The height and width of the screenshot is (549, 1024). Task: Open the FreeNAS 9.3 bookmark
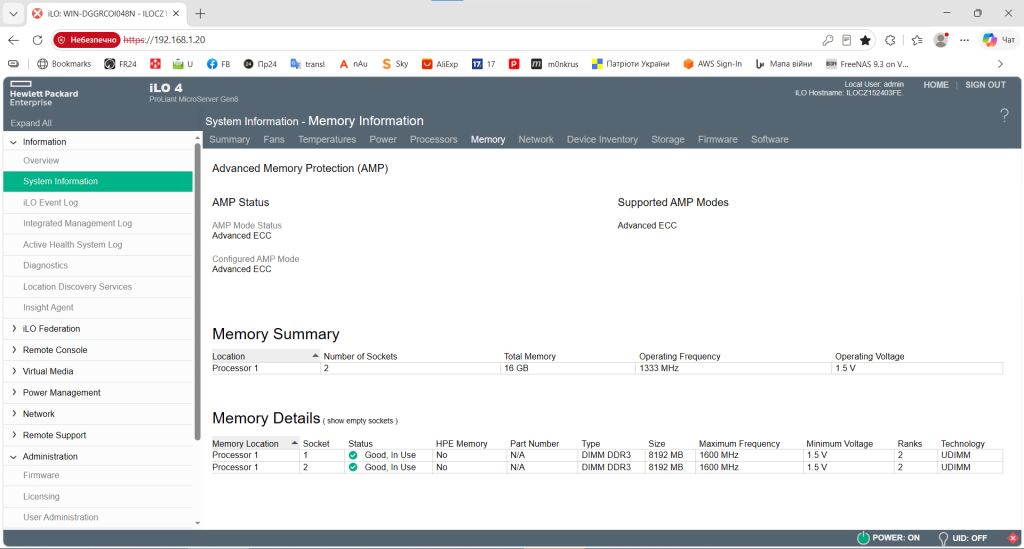tap(867, 64)
